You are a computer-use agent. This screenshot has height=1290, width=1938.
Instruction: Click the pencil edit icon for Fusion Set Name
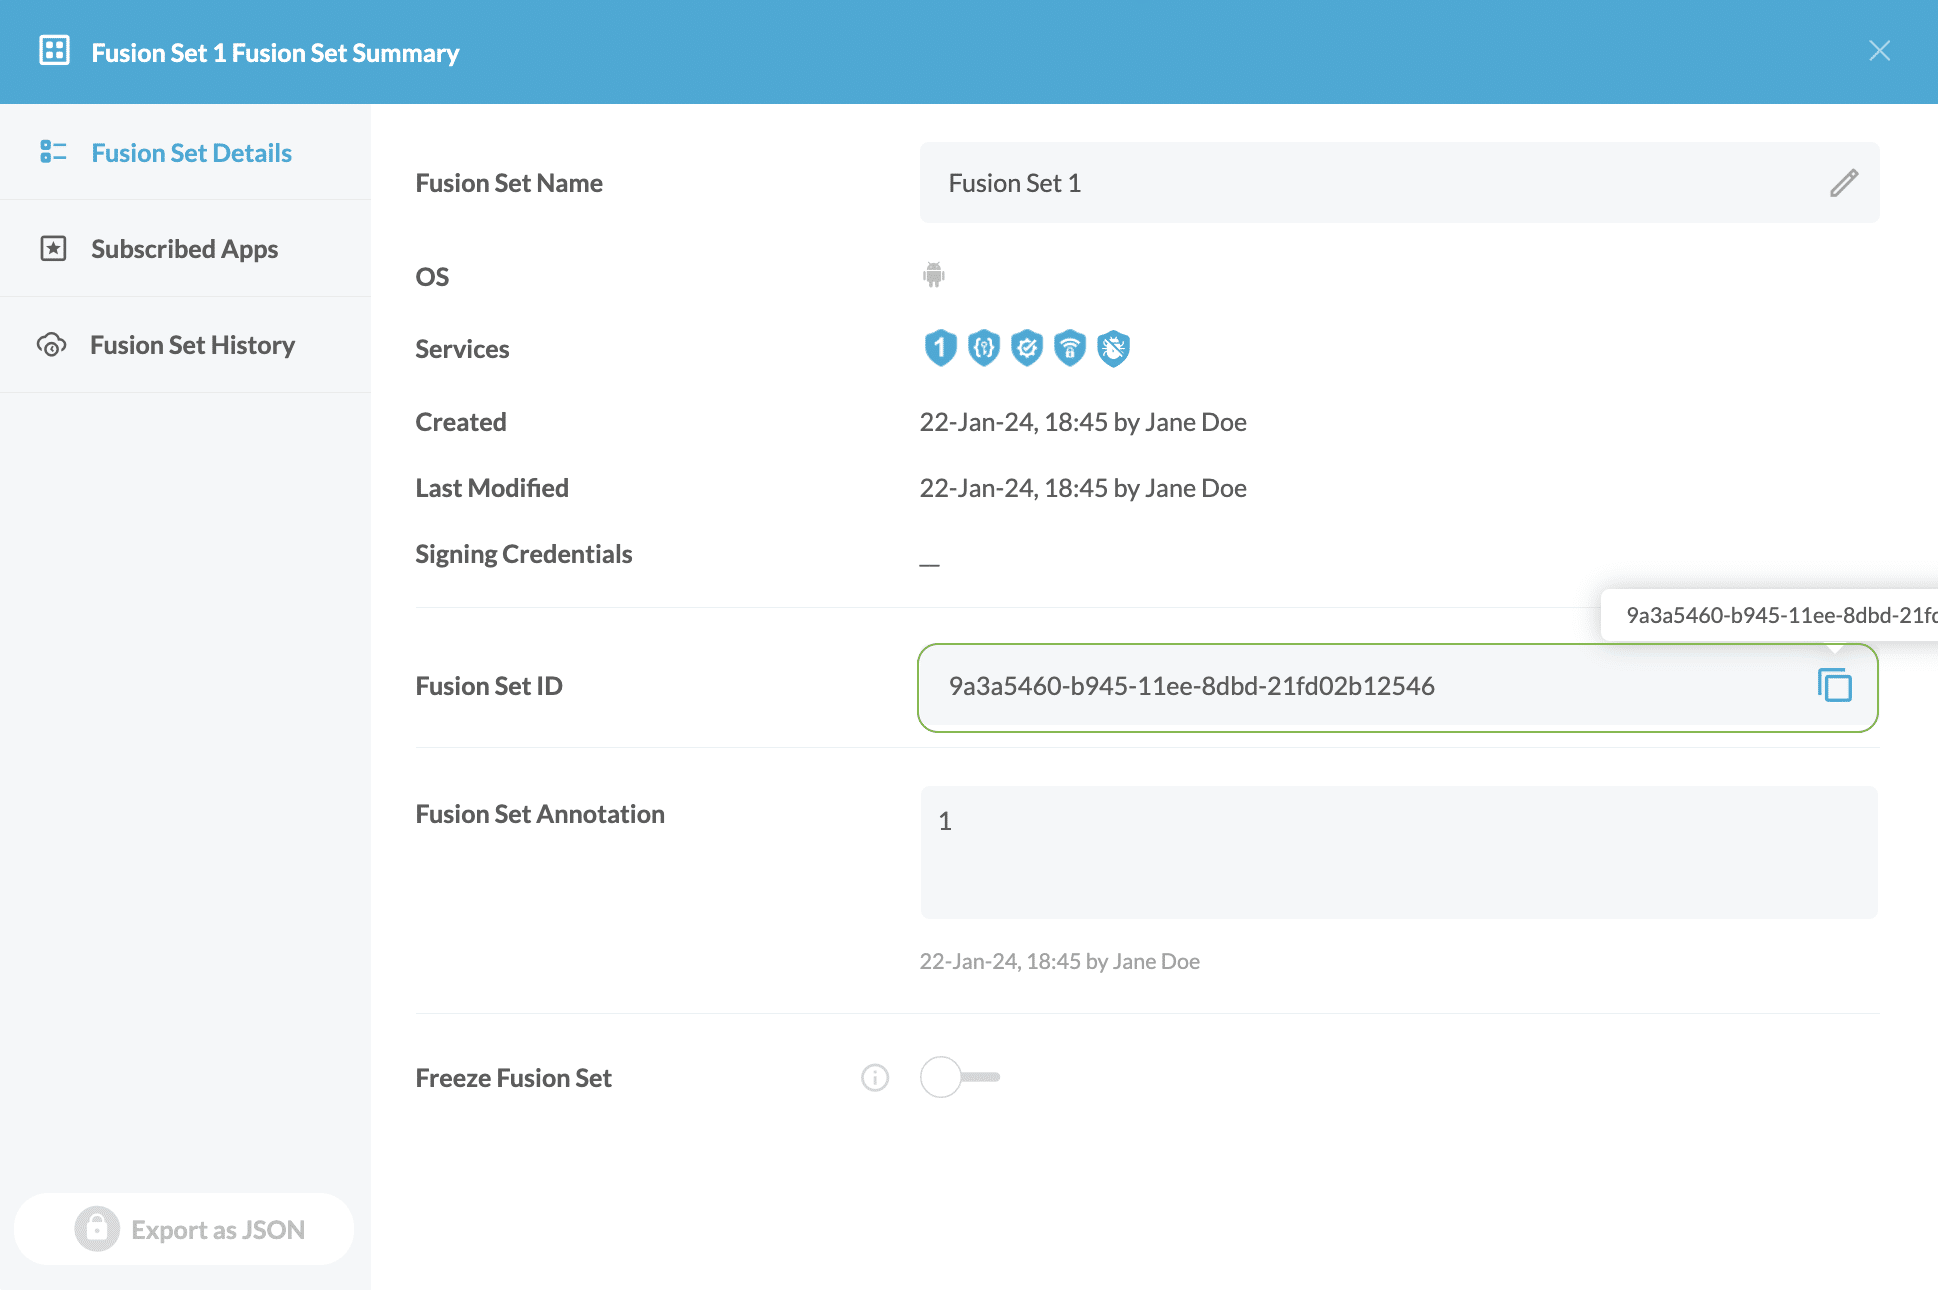tap(1844, 183)
